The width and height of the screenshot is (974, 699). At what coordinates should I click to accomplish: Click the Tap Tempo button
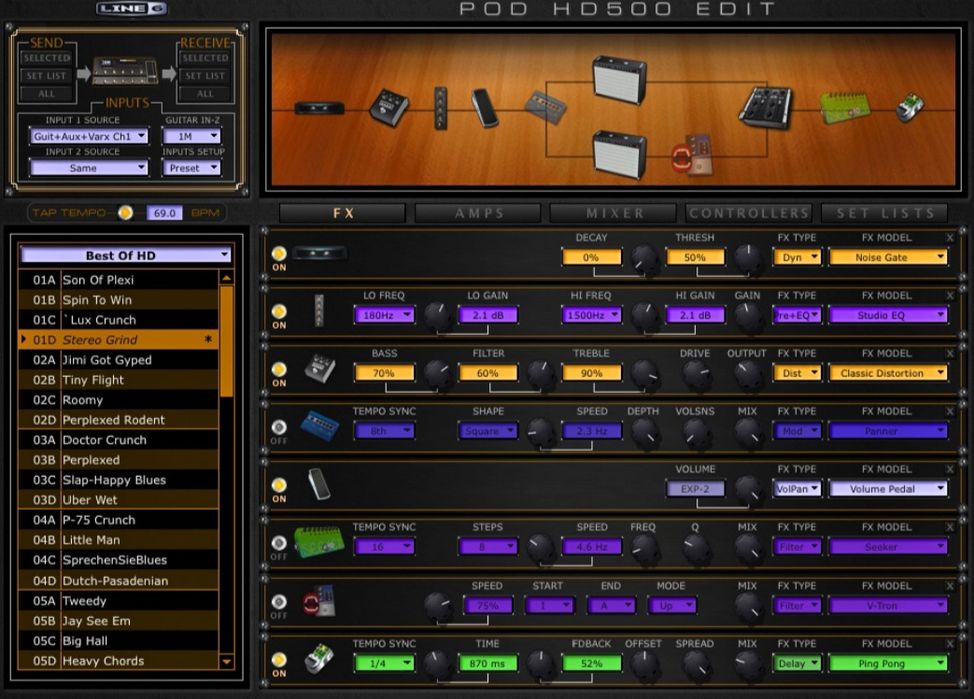125,212
